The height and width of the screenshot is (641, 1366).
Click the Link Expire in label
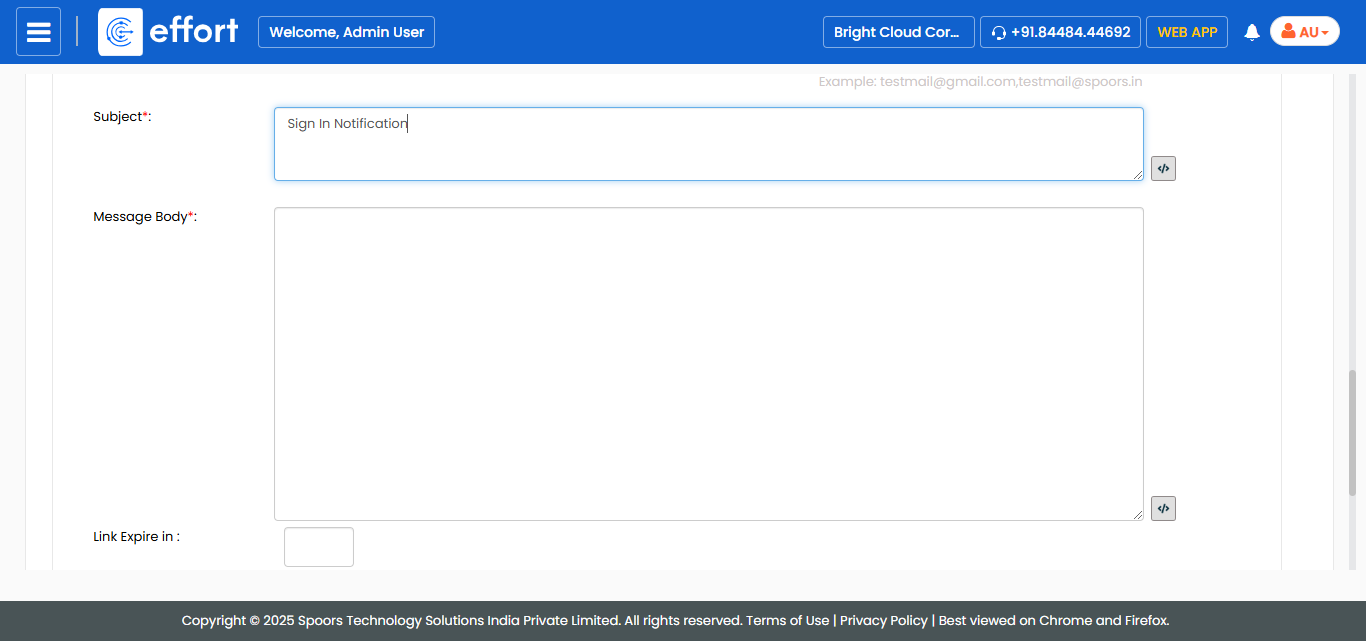tap(136, 537)
